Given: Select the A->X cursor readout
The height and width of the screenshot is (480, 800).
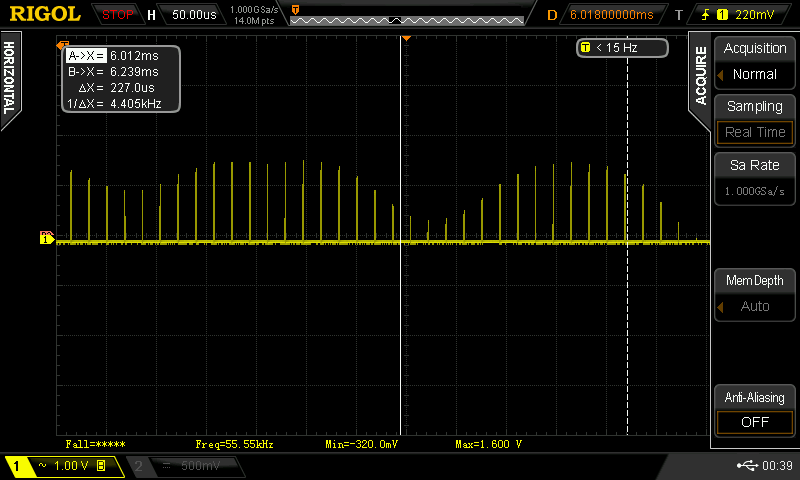Looking at the screenshot, I should click(113, 56).
